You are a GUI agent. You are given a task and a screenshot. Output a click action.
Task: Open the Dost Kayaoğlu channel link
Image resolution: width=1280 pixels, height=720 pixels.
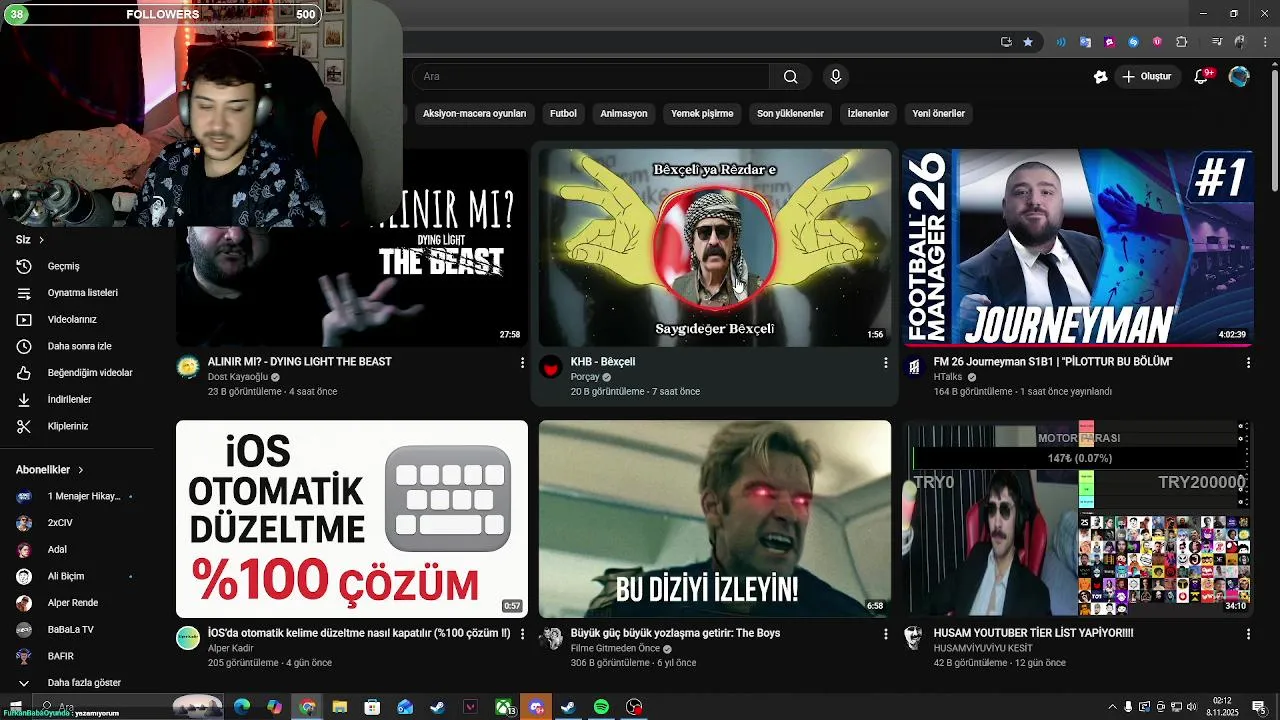(x=238, y=377)
